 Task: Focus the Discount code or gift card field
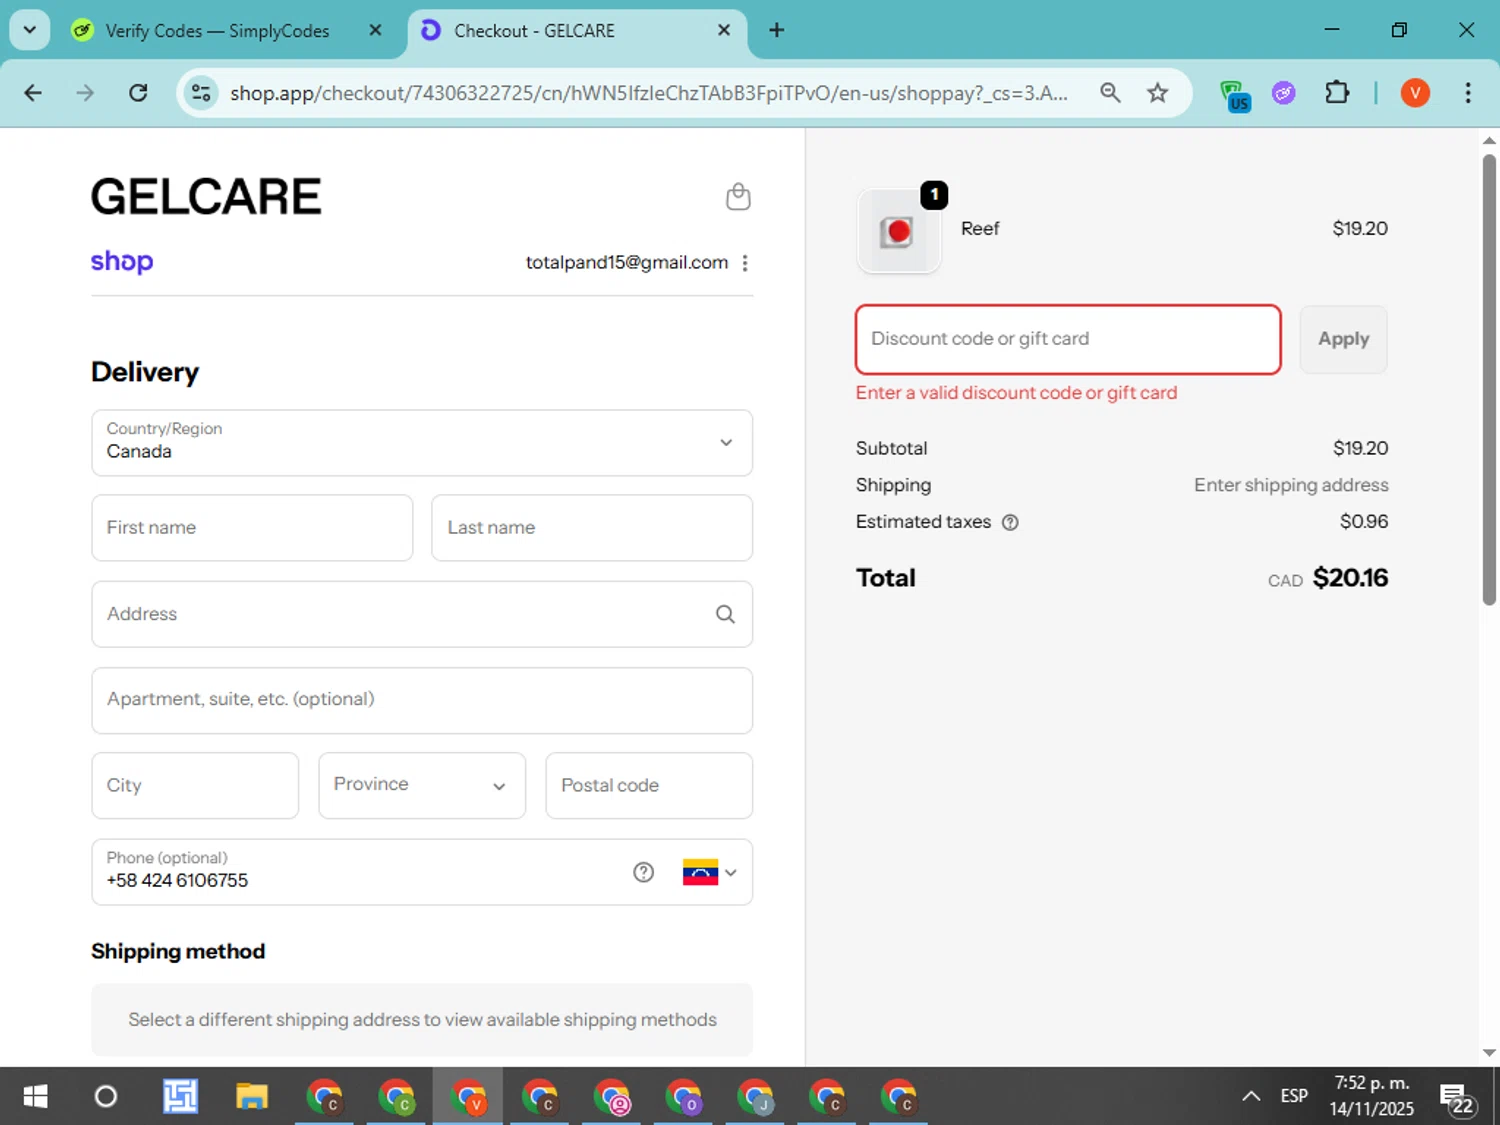tap(1068, 339)
